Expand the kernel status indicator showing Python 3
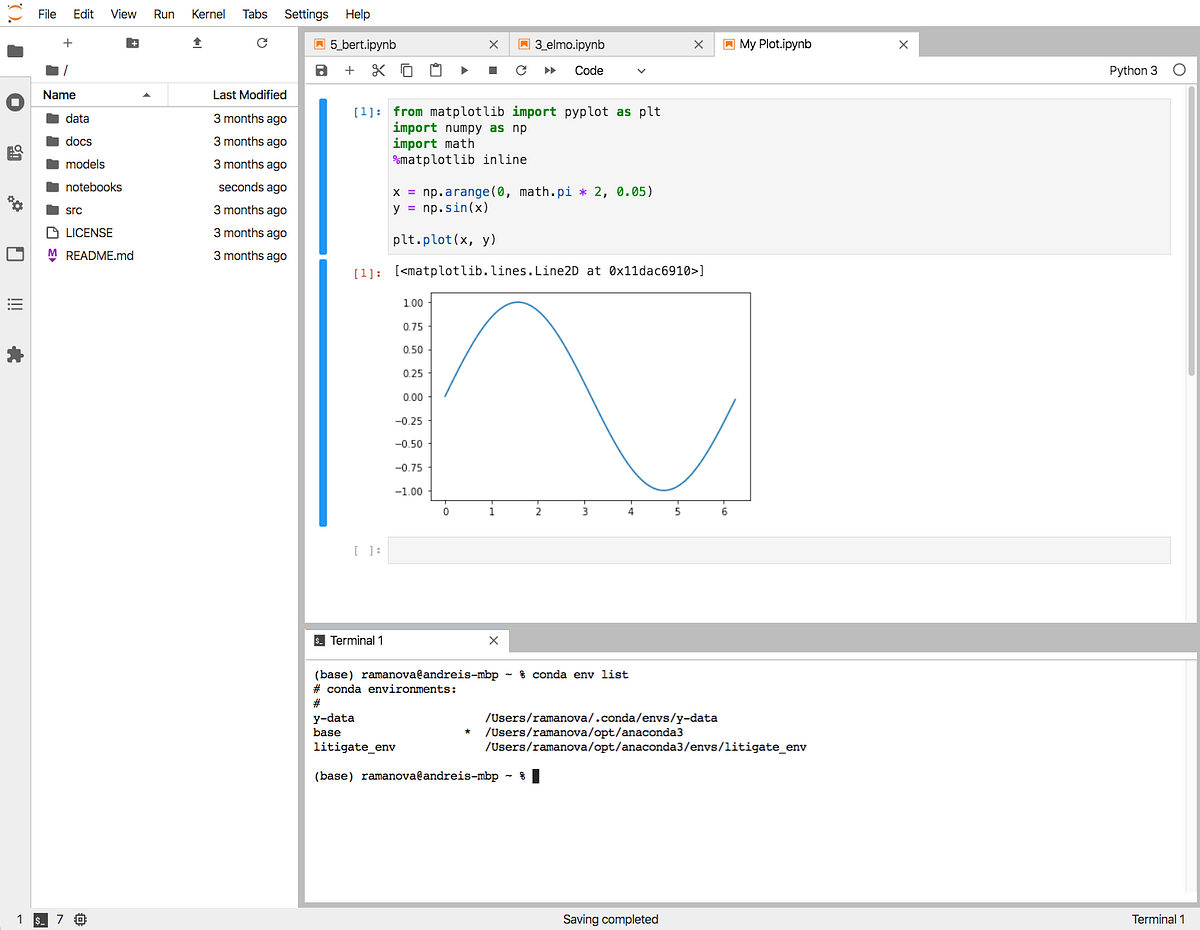 (x=1133, y=70)
